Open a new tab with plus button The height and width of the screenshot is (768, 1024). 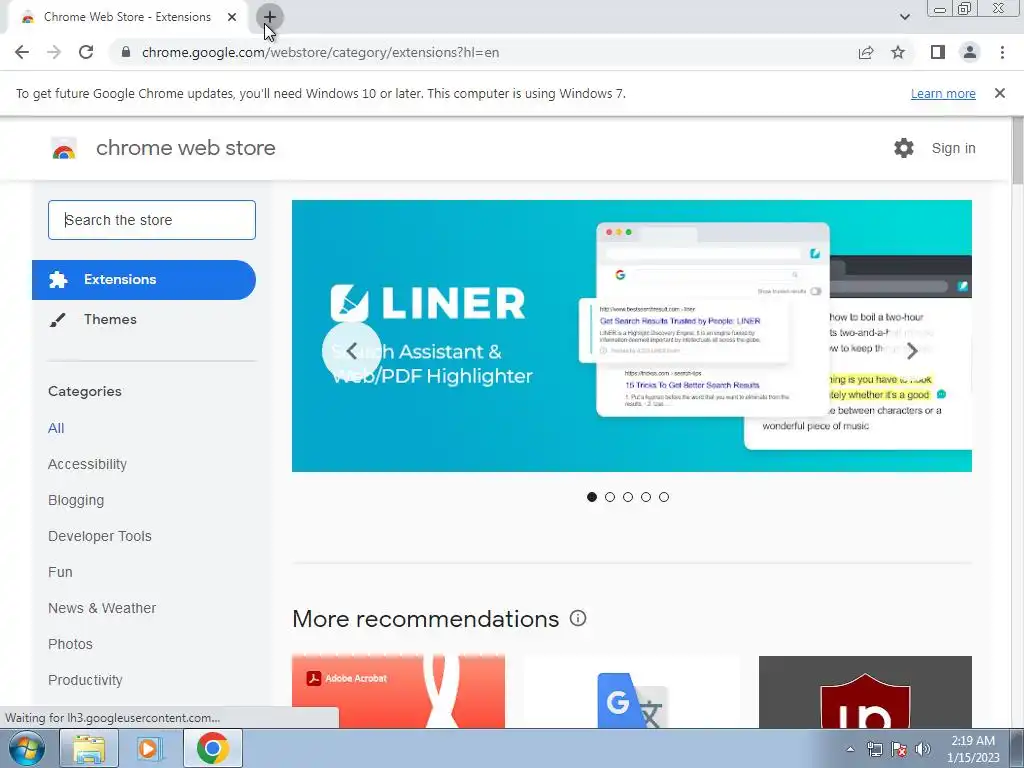pos(269,17)
